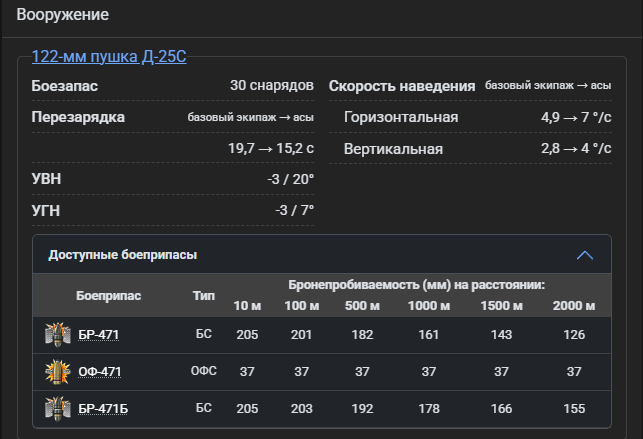Click БР-471Б penetration value 166
This screenshot has width=643, height=439.
[502, 409]
